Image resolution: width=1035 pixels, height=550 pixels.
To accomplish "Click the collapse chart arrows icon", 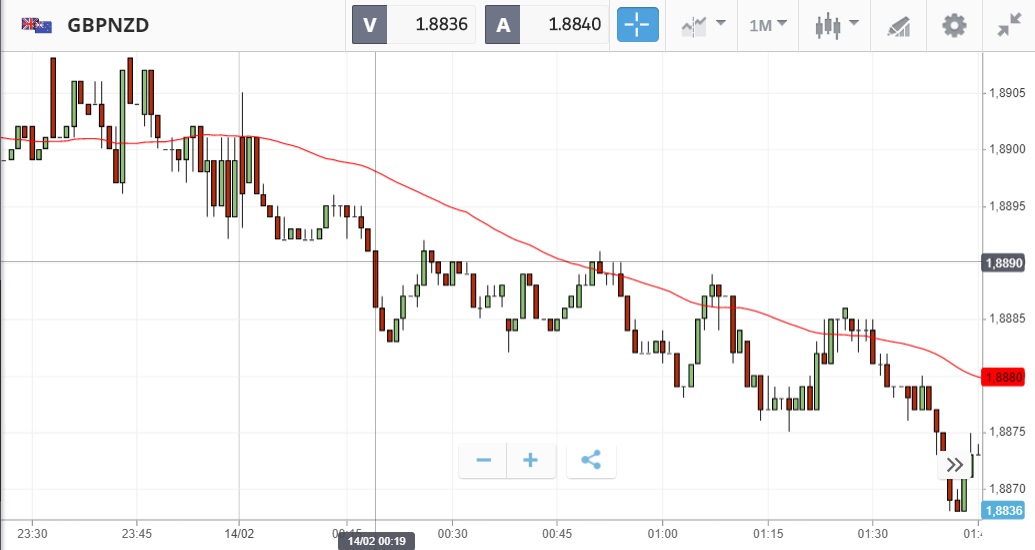I will click(x=1009, y=25).
